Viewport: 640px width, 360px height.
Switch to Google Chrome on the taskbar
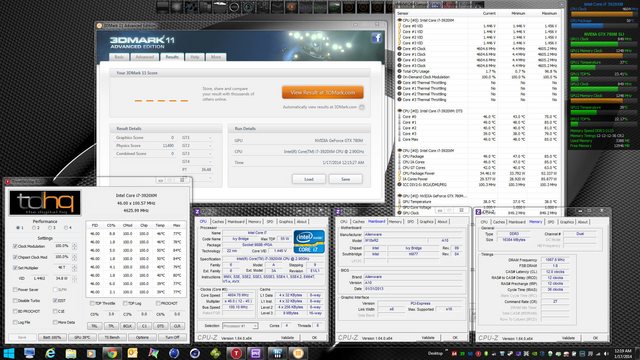click(x=112, y=353)
